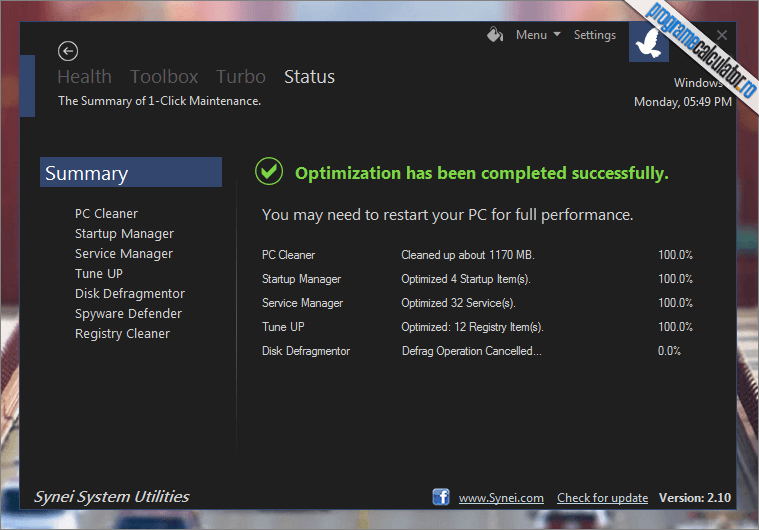The width and height of the screenshot is (759, 530).
Task: Switch to the Toolbox tab
Action: 164,76
